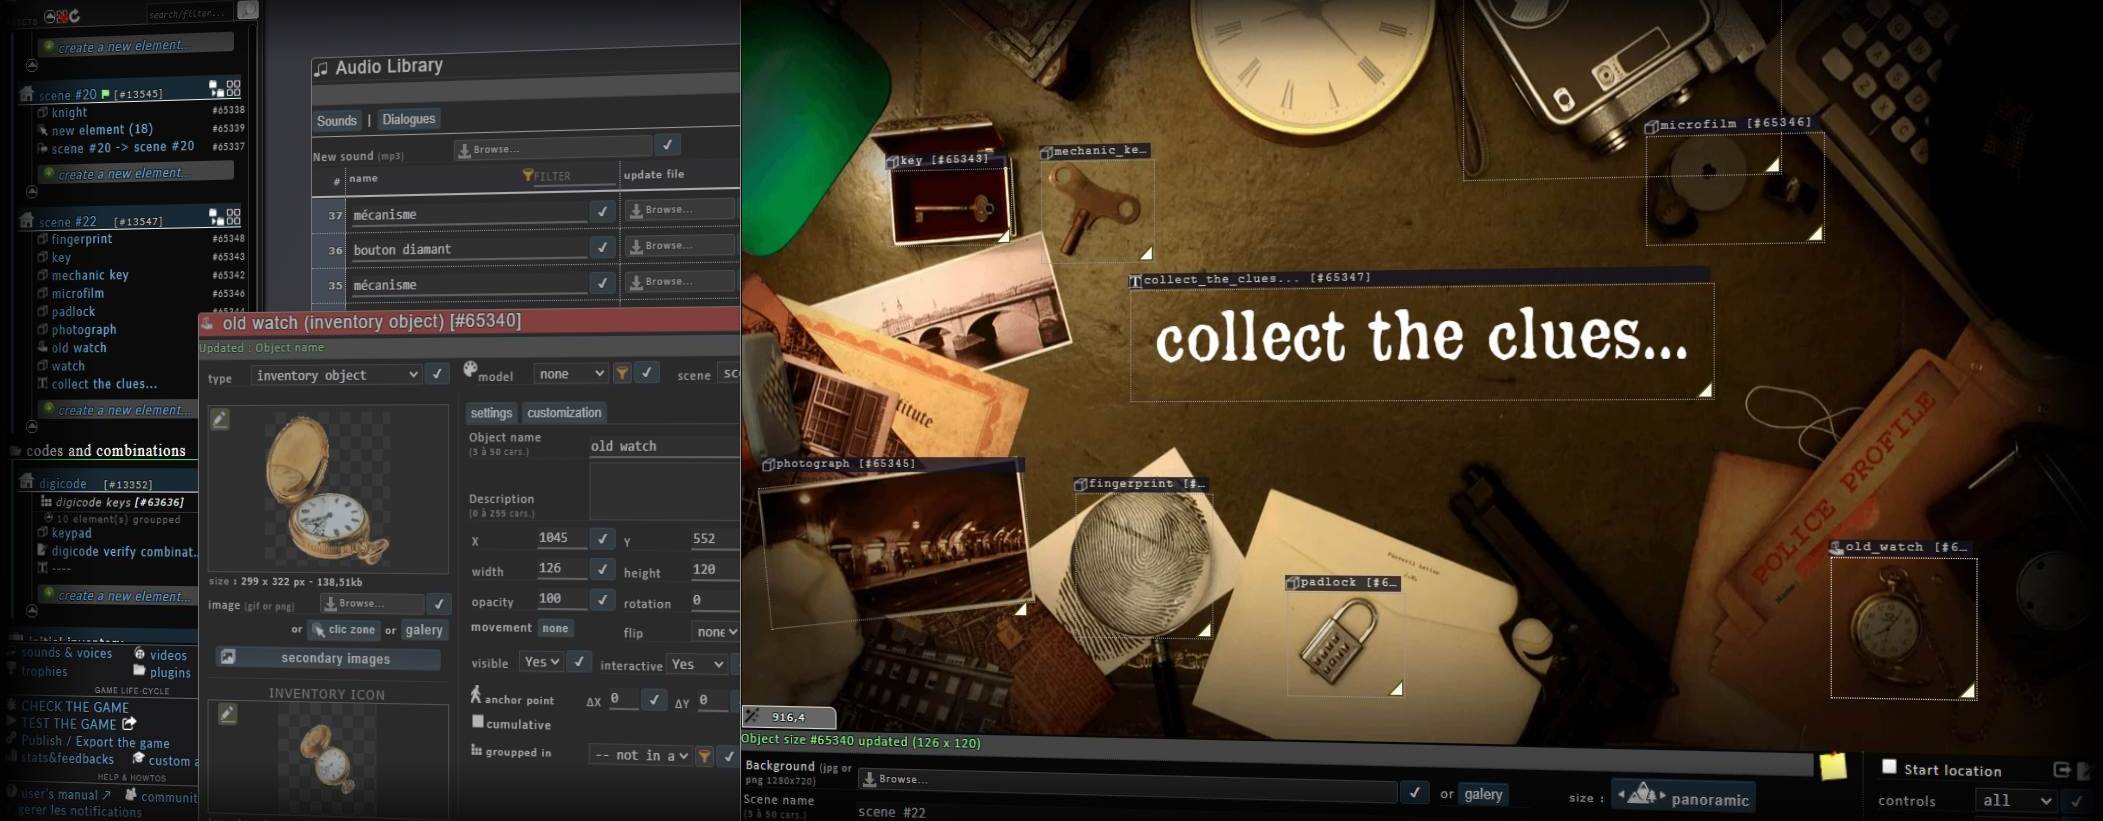Click the search magnifier button in sidebar
Screen dimensions: 2103x821
point(248,10)
